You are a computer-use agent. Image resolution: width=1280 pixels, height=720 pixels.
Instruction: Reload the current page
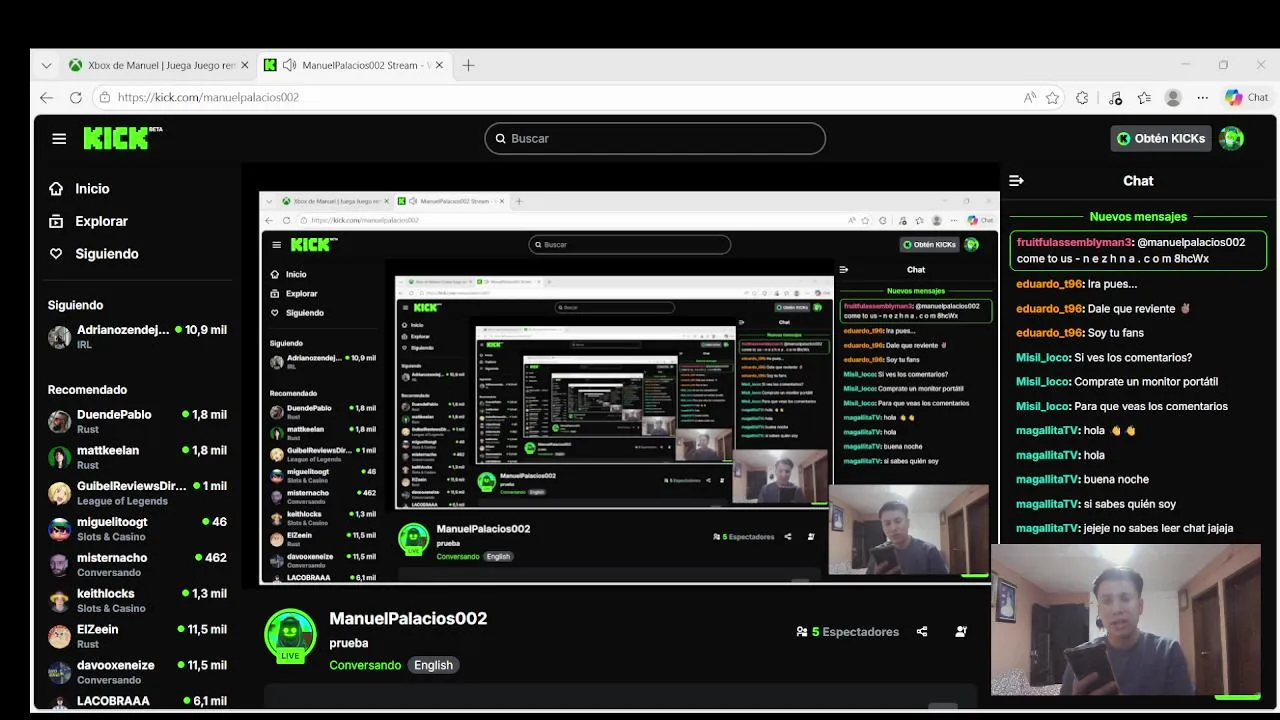pos(75,97)
